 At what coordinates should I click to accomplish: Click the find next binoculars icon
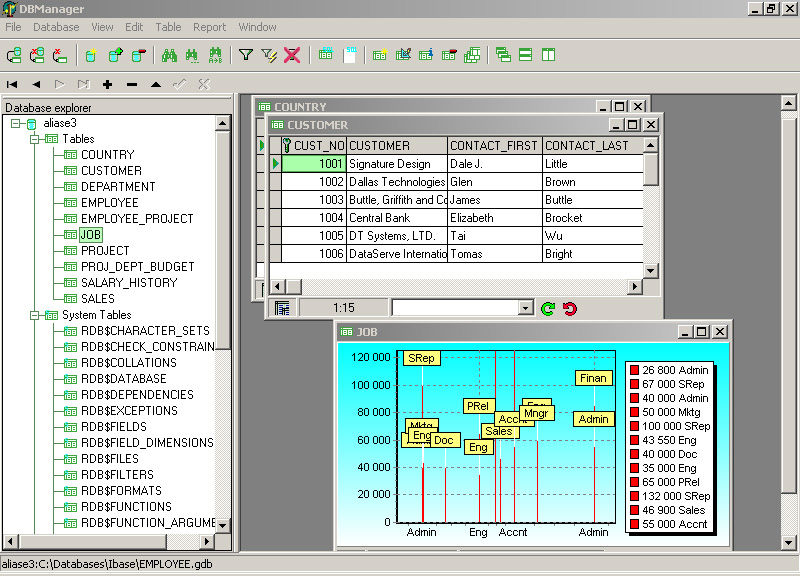[x=192, y=55]
